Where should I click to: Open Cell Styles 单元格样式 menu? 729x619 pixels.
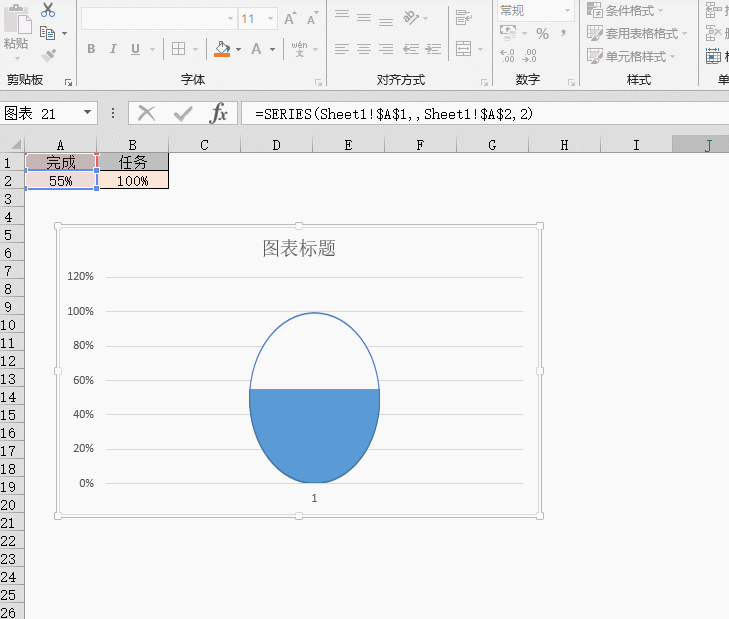pyautogui.click(x=631, y=56)
